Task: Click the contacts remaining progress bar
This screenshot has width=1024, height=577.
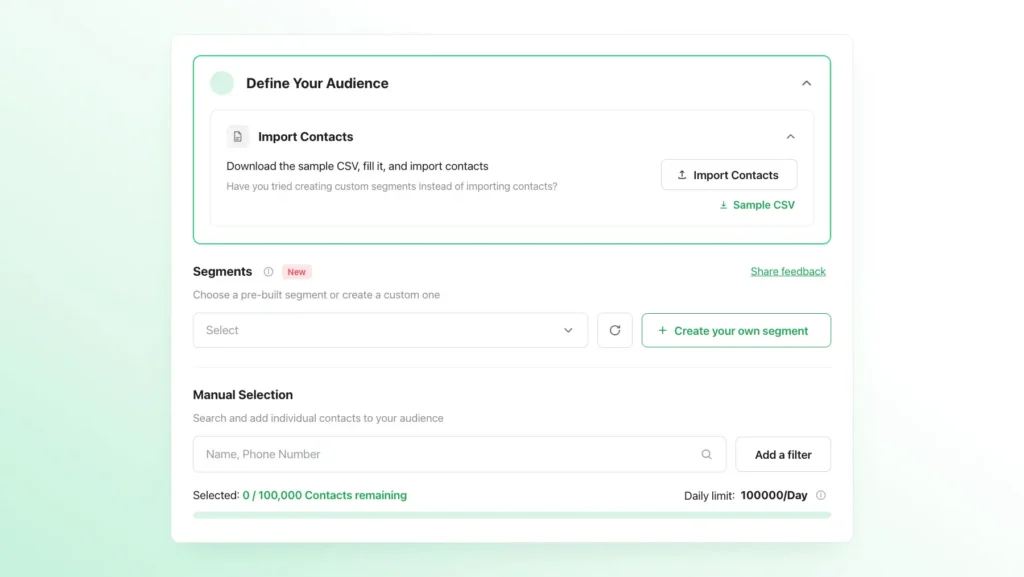Action: 512,515
